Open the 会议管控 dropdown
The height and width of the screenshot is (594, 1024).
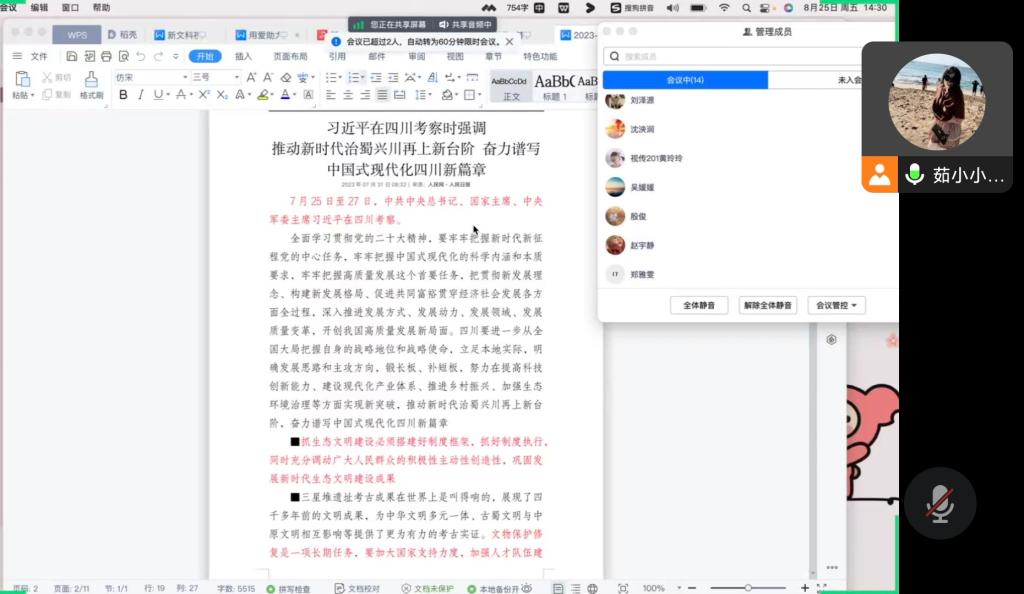[836, 305]
